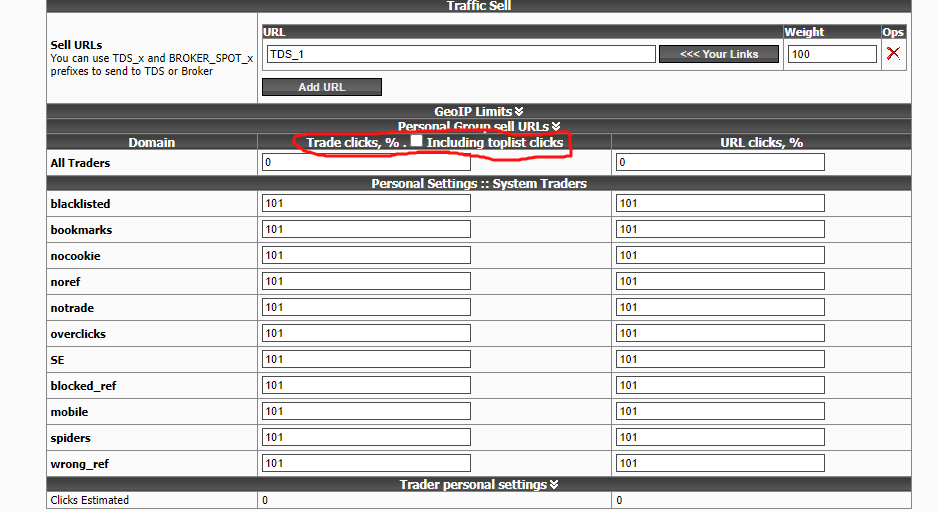
Task: Edit spiders trade clicks field
Action: pyautogui.click(x=366, y=437)
